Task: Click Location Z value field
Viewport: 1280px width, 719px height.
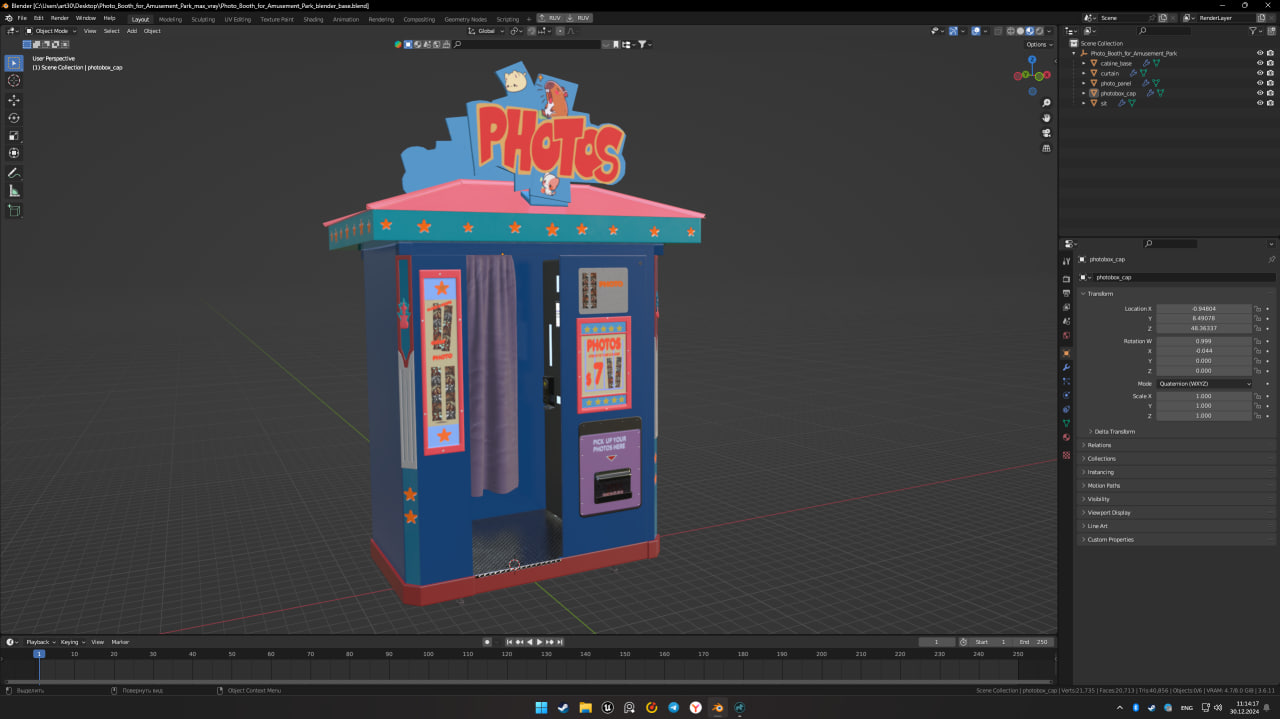Action: click(x=1204, y=328)
